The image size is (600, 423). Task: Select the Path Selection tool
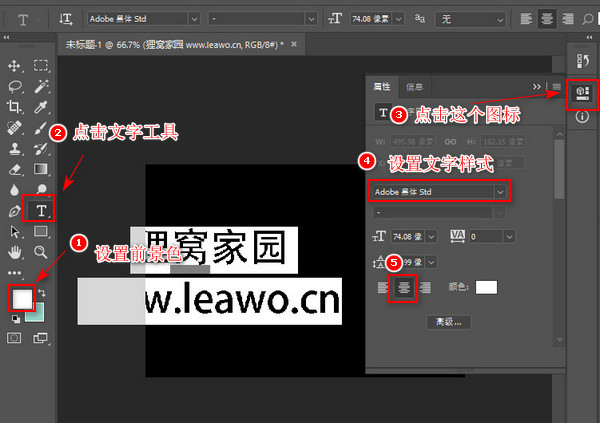15,232
